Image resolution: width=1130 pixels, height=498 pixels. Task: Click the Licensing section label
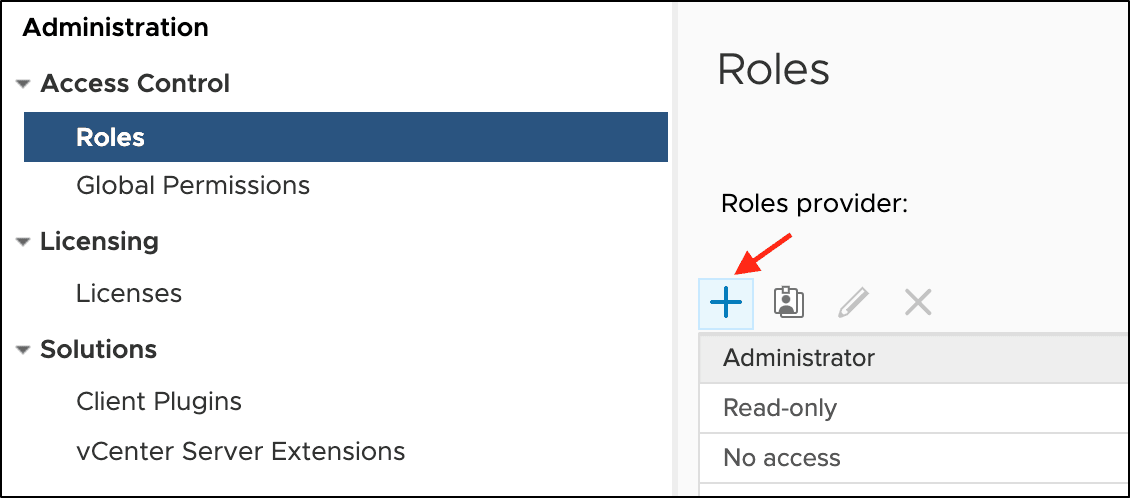(x=99, y=241)
